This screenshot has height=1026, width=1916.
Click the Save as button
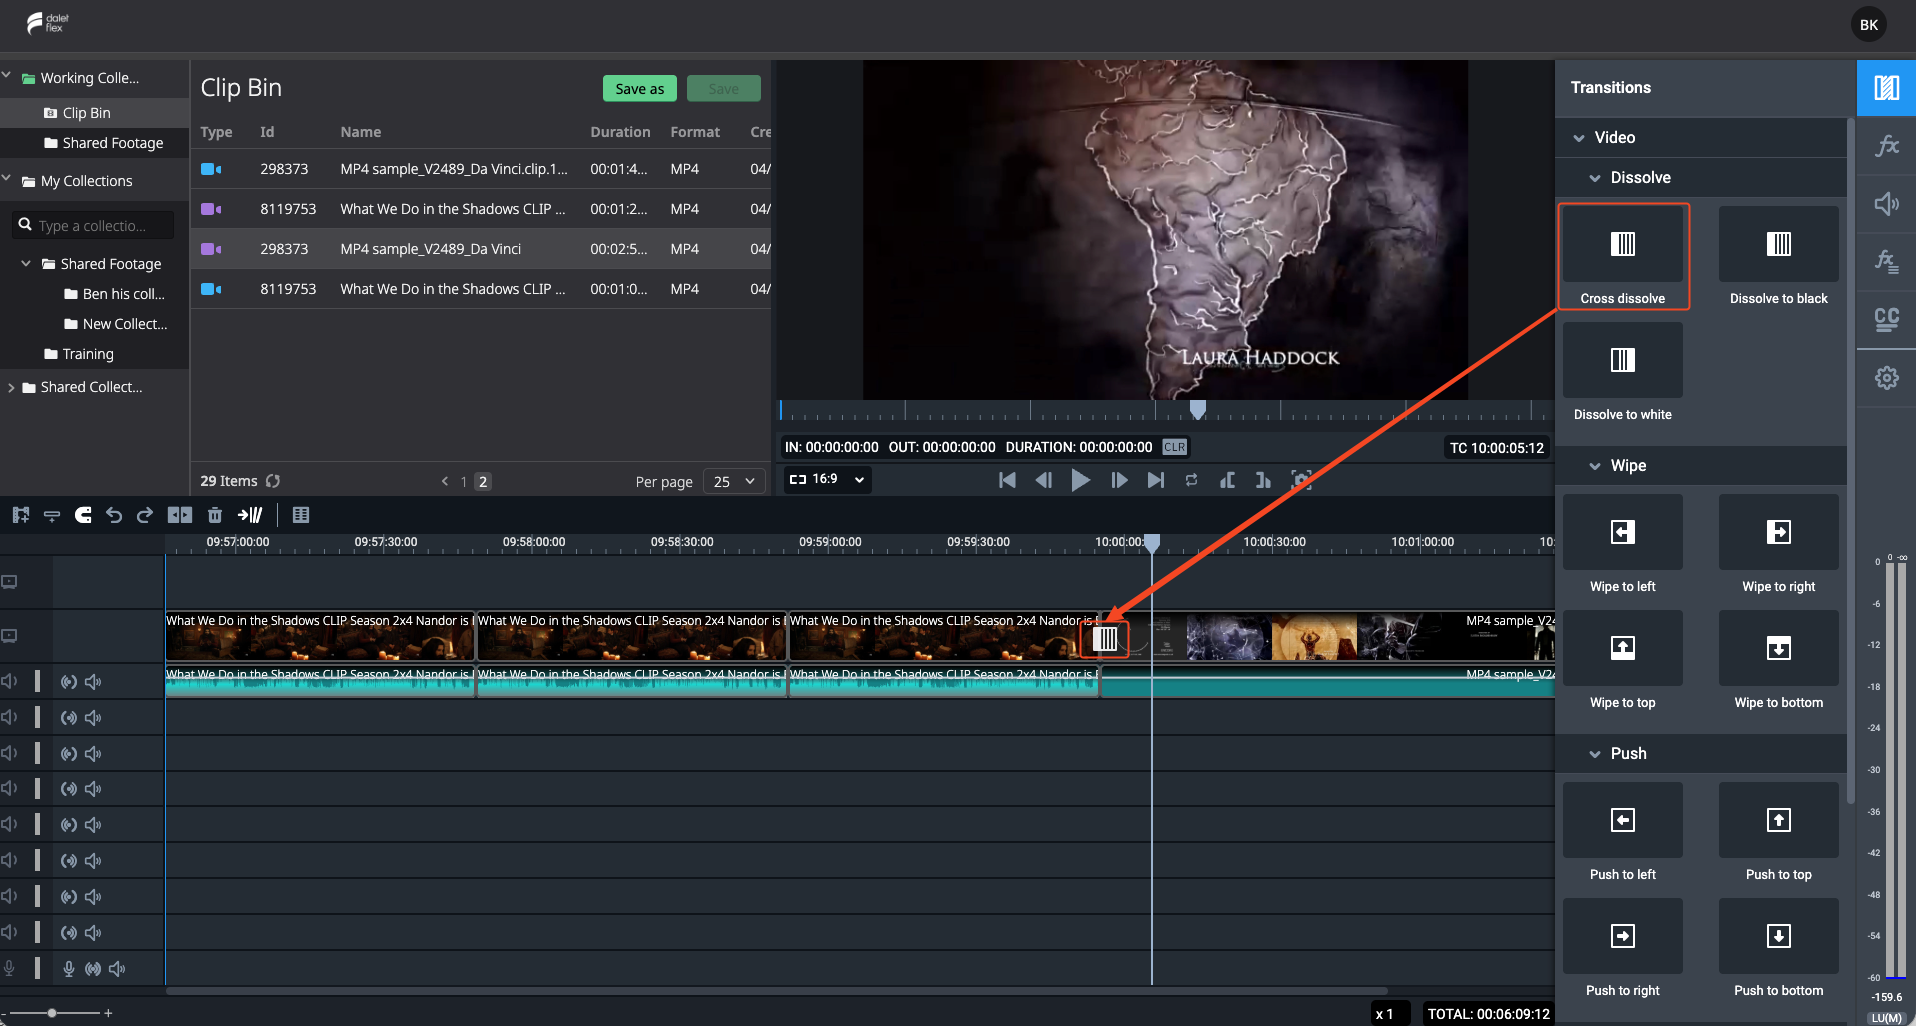(640, 89)
